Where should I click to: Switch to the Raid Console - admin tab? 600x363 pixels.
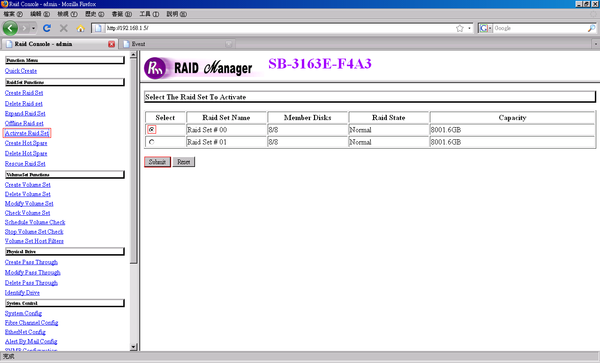pos(59,44)
